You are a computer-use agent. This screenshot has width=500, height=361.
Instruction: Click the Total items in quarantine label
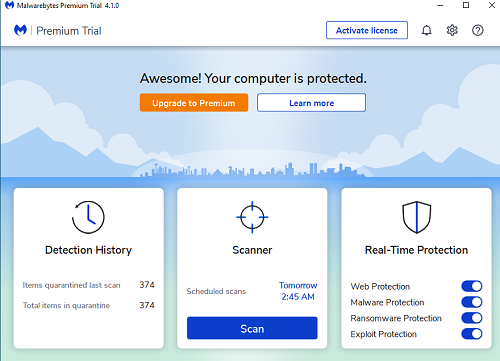pos(66,305)
